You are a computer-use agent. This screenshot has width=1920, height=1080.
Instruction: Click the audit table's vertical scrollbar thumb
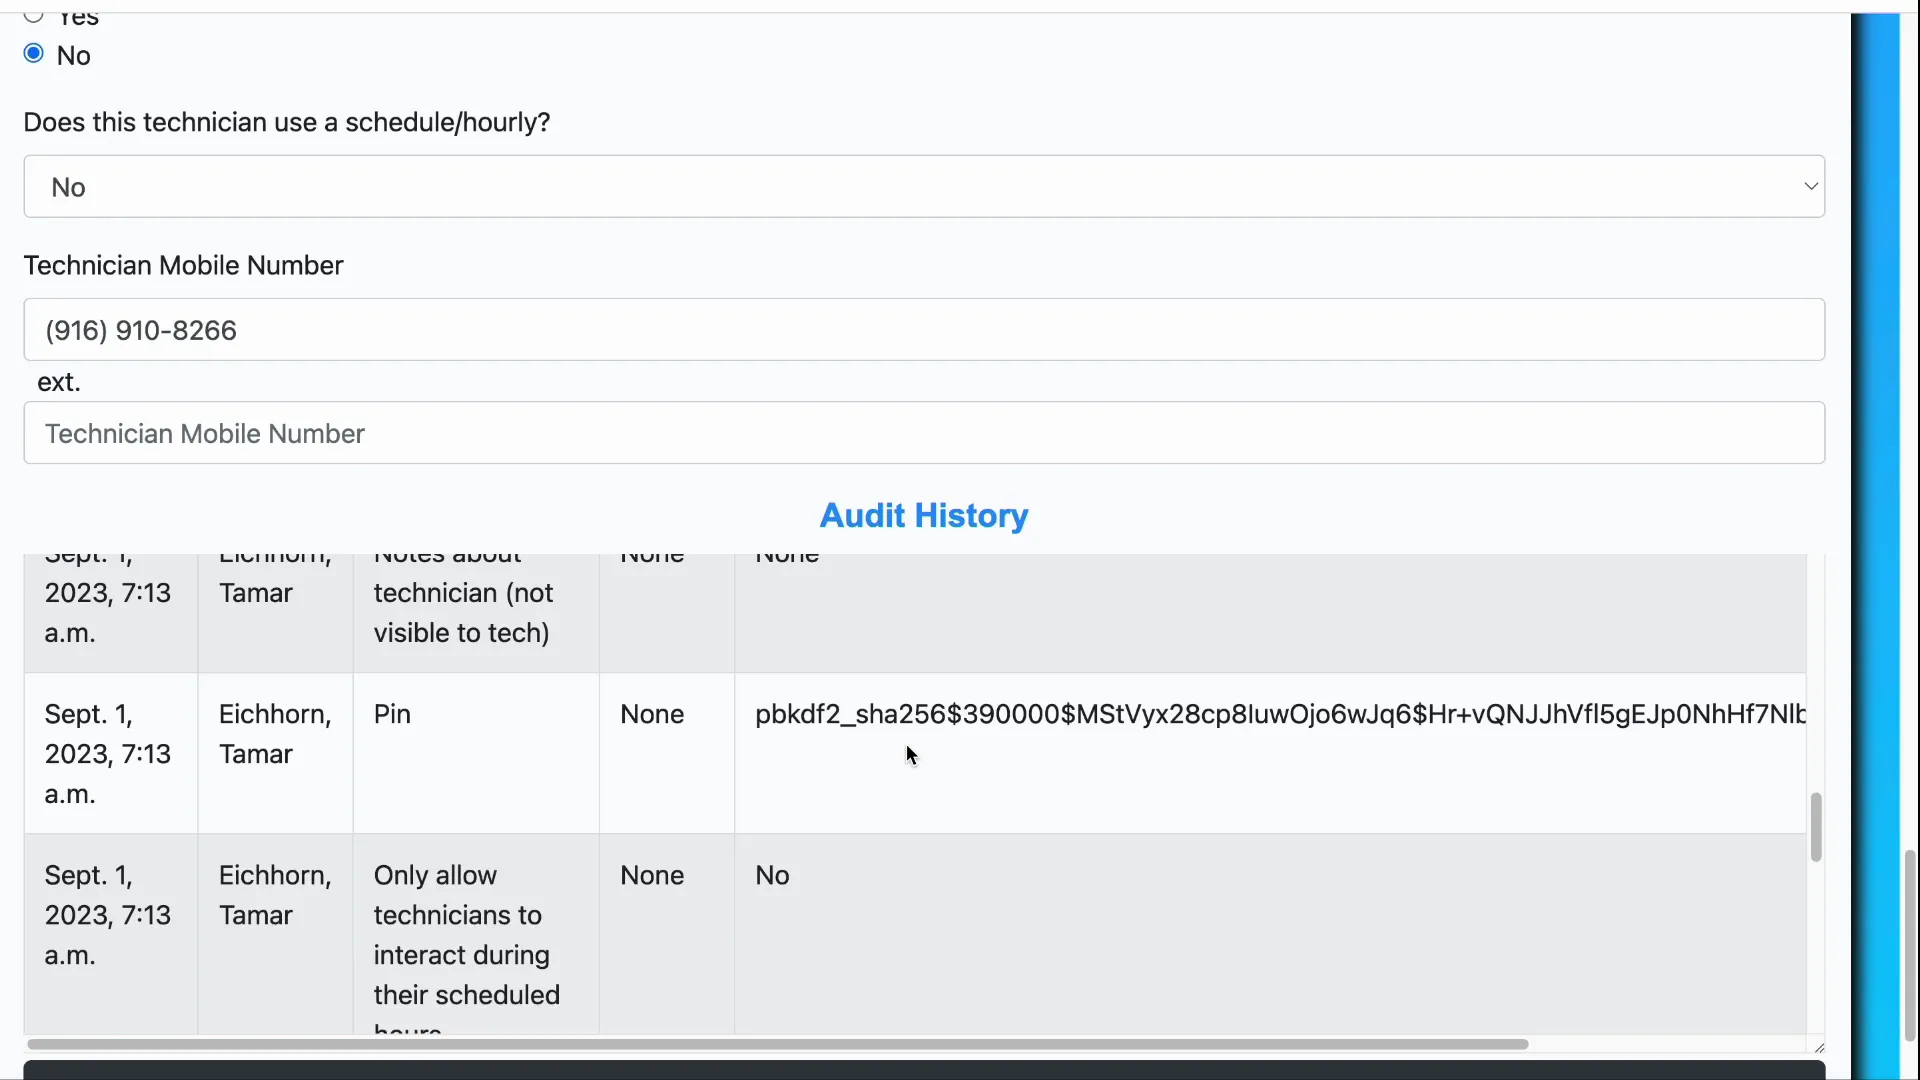(x=1814, y=827)
